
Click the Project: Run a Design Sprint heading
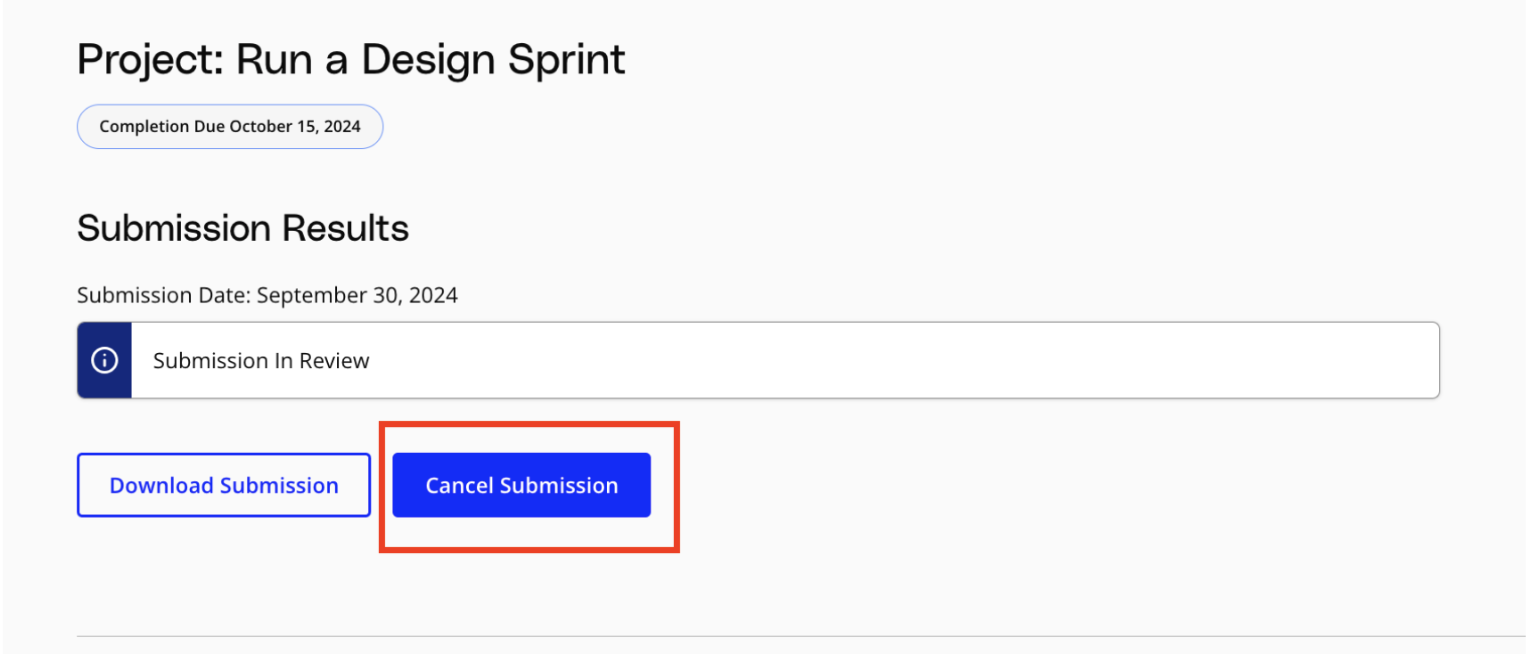tap(351, 60)
